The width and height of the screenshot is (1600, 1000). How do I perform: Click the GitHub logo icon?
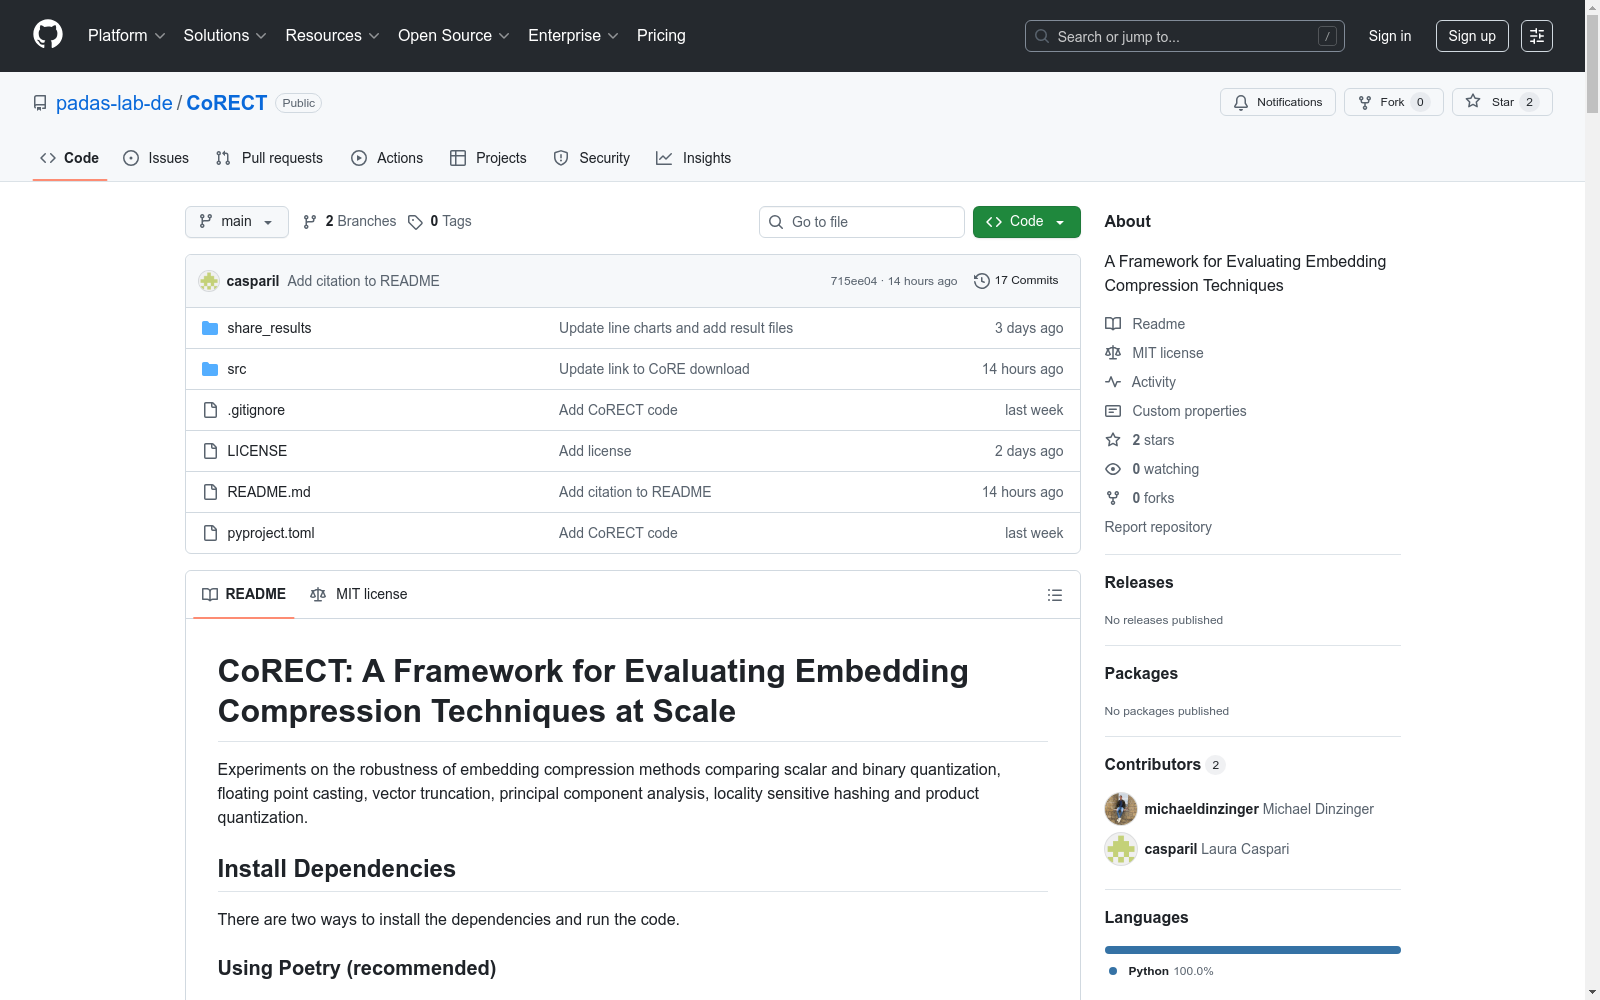(48, 35)
